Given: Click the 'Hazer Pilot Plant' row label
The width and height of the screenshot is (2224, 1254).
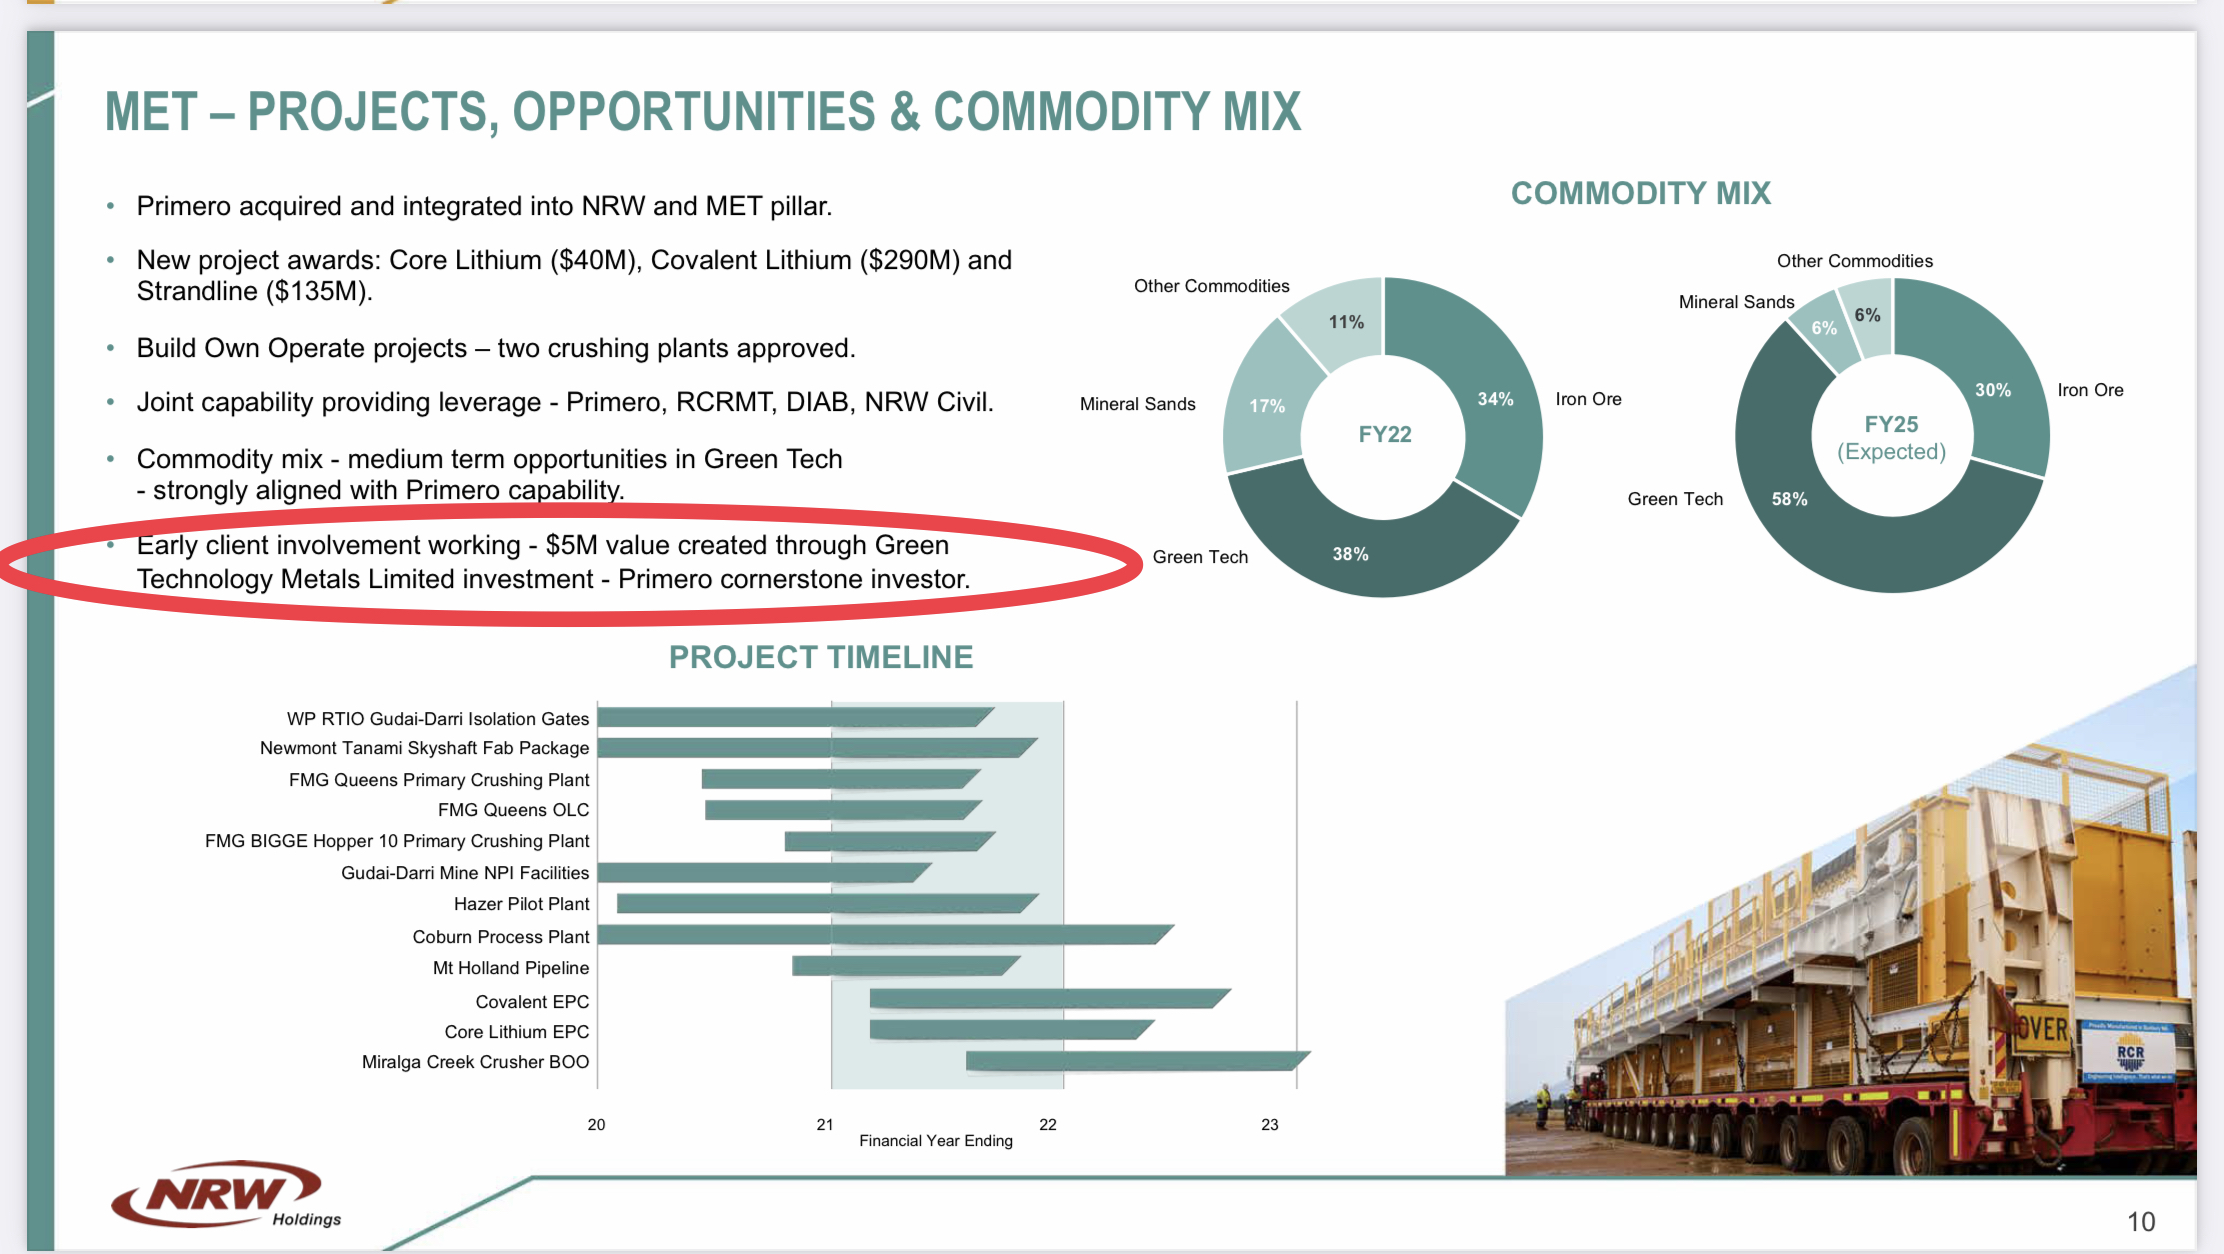Looking at the screenshot, I should (x=522, y=904).
